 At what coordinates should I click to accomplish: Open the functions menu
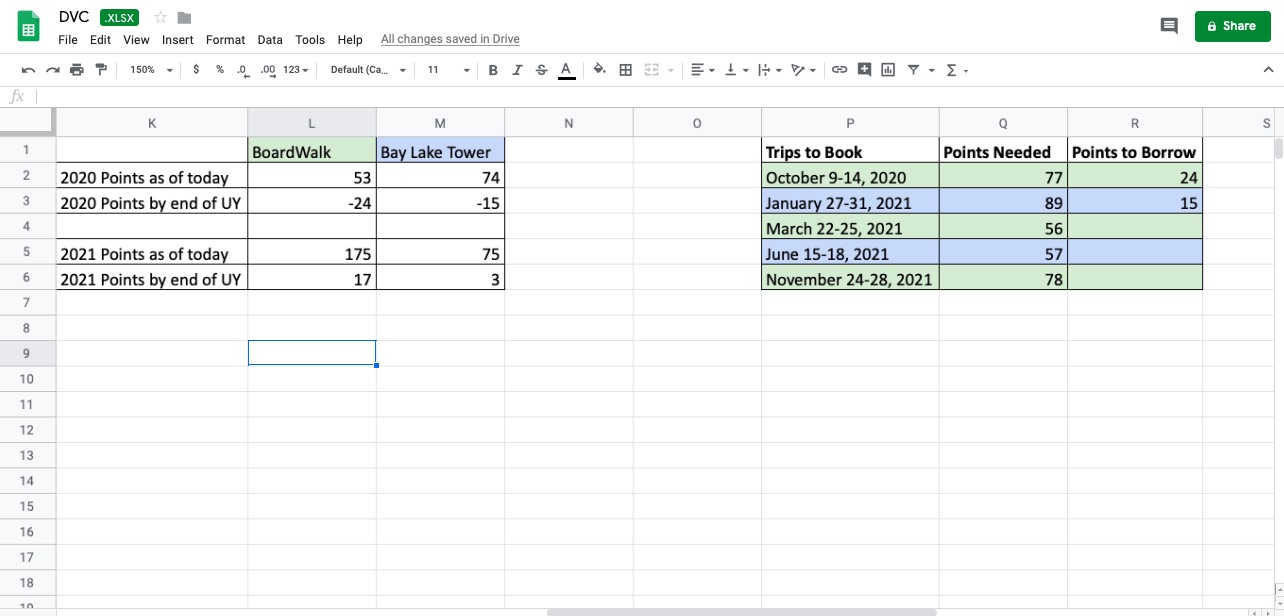point(957,70)
